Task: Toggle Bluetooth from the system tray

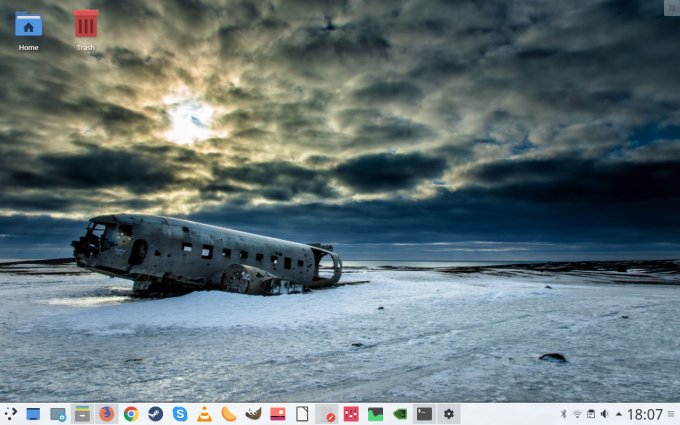Action: pyautogui.click(x=563, y=414)
